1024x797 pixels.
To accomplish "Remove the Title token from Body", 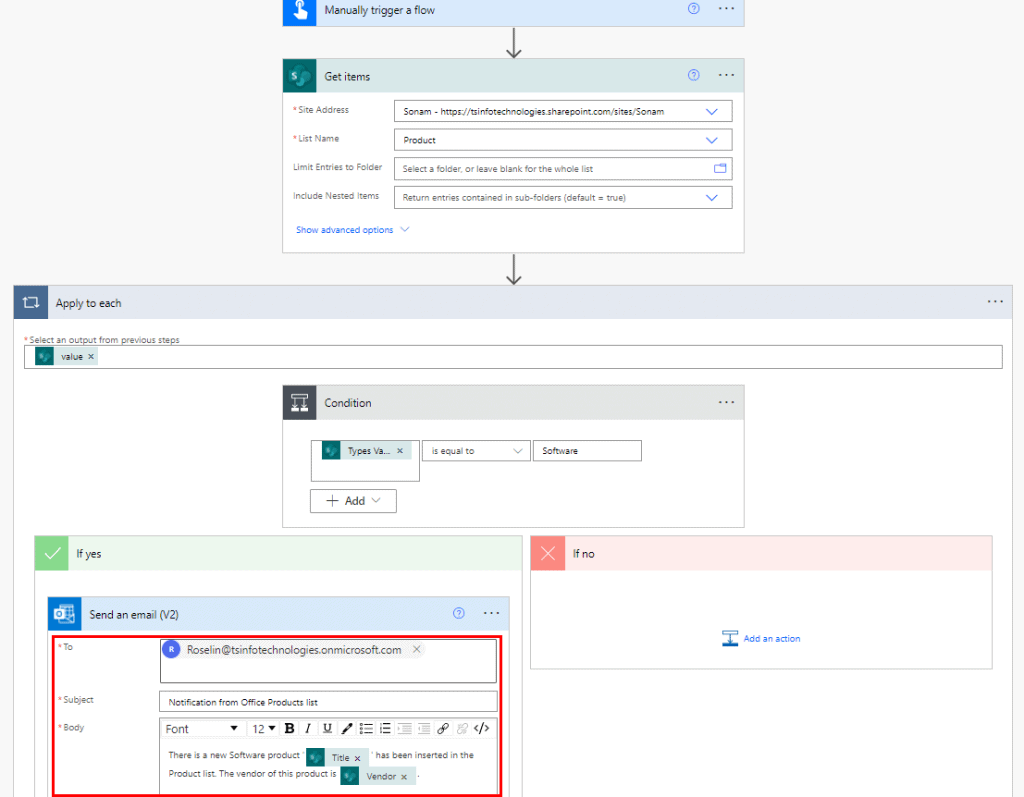I will click(x=358, y=758).
